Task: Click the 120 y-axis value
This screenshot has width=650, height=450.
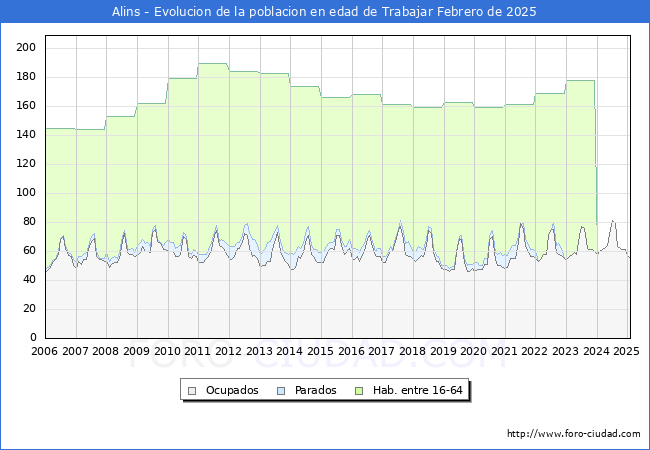Action: [26, 164]
